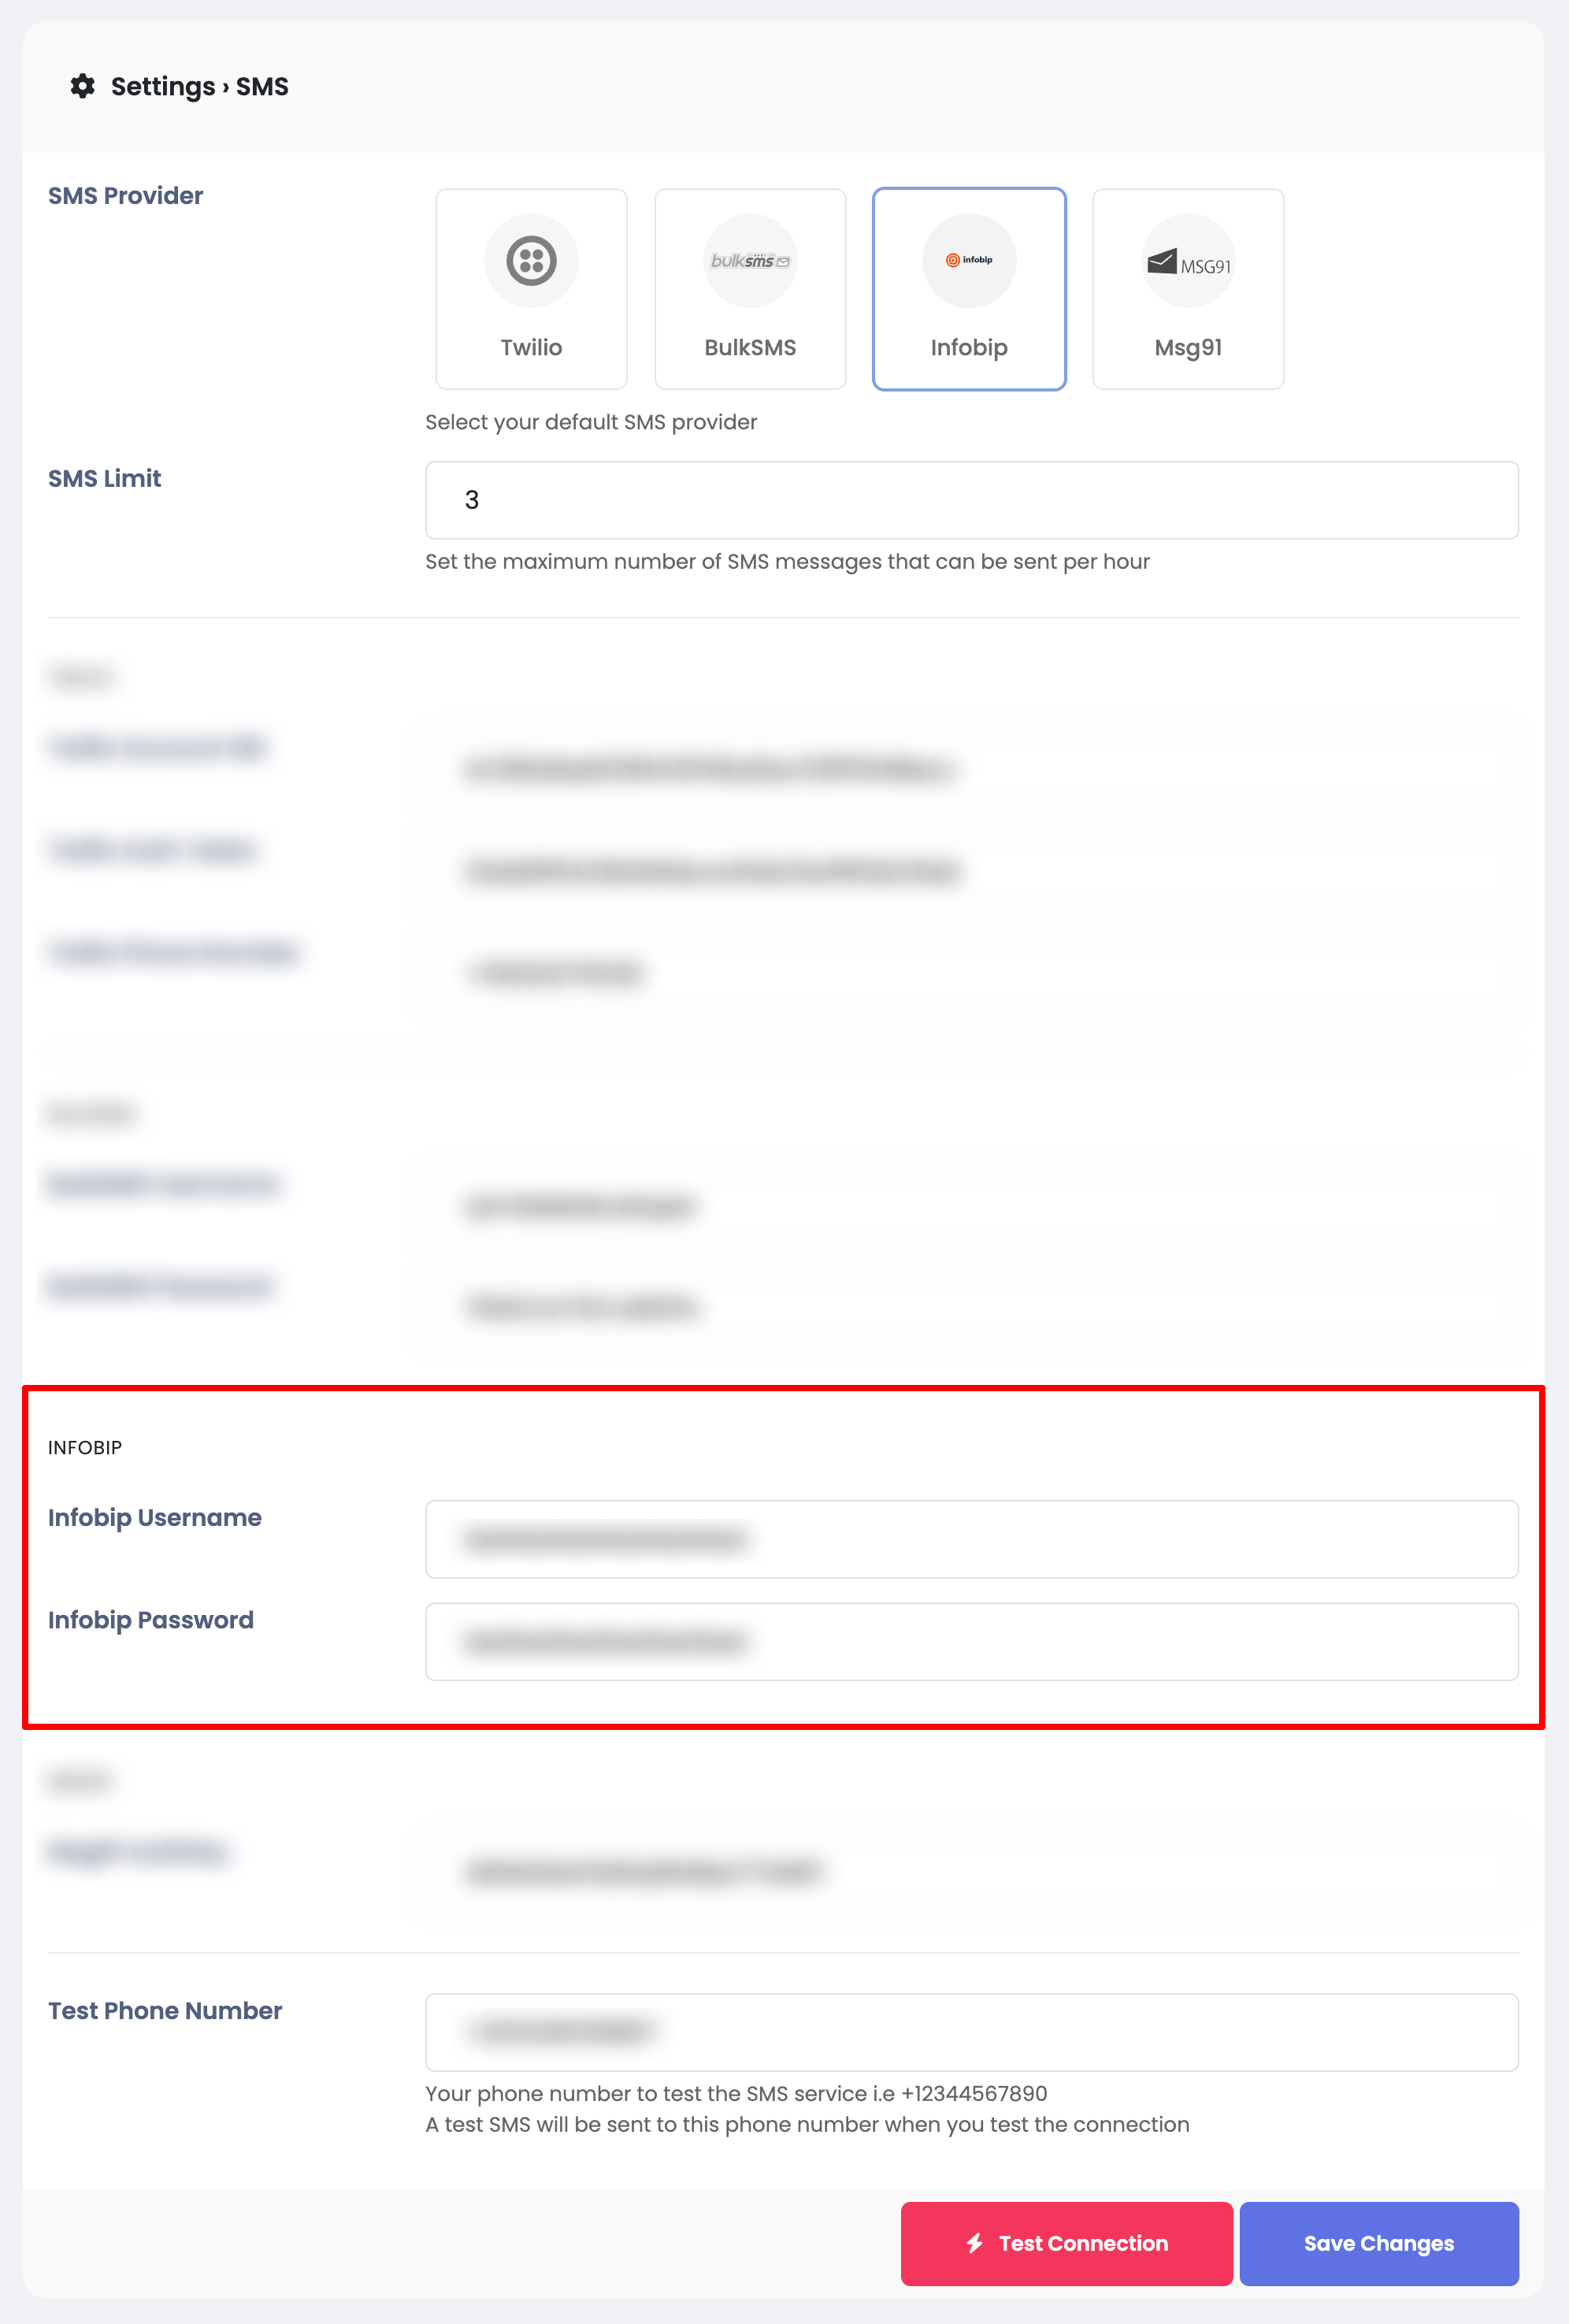Select BulkSMS provider card
The image size is (1569, 2324).
pyautogui.click(x=750, y=289)
